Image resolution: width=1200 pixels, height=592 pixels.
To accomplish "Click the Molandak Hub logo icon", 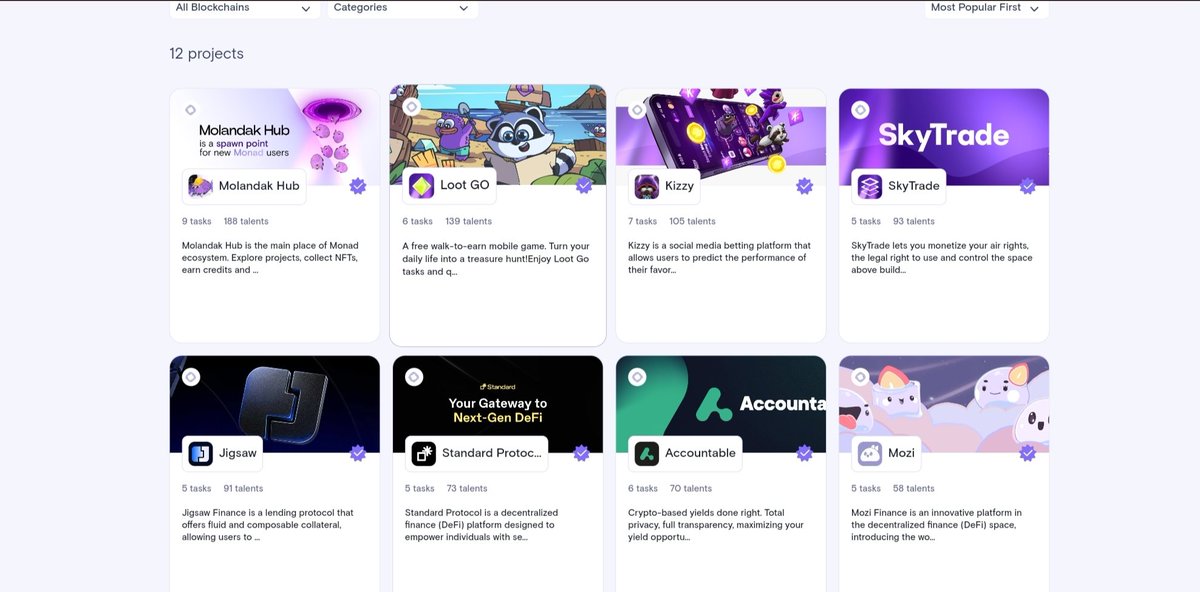I will pos(201,186).
